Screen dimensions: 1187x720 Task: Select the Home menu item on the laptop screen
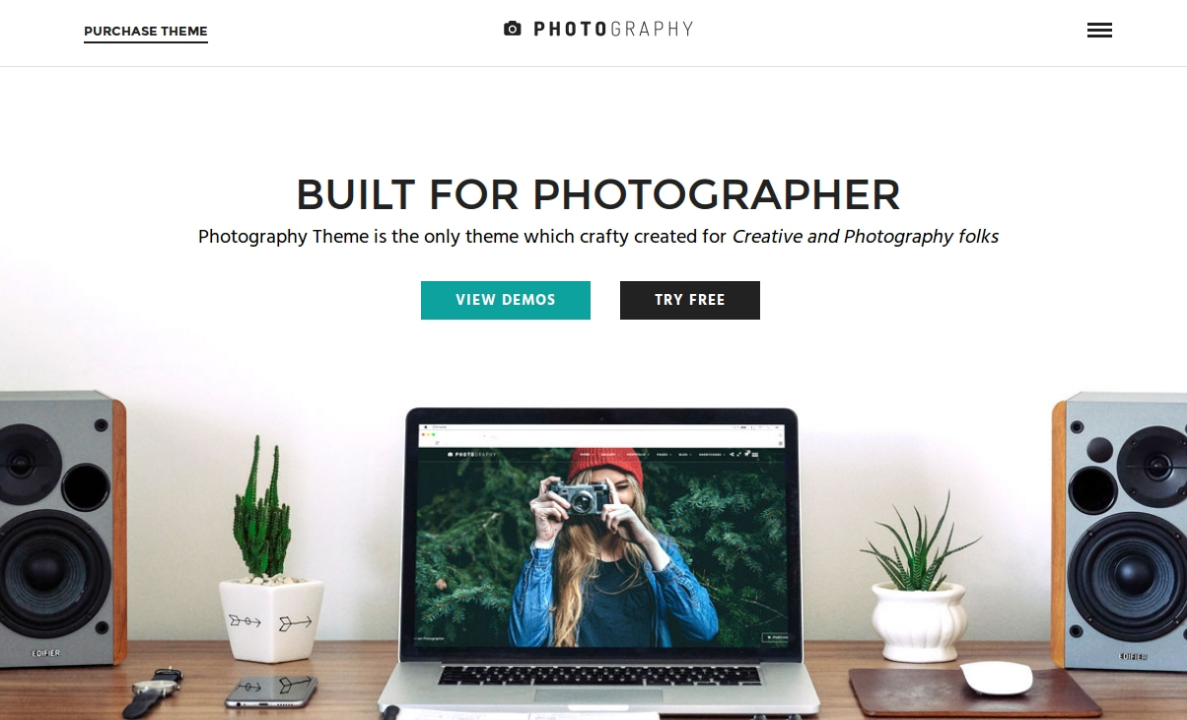[x=585, y=454]
